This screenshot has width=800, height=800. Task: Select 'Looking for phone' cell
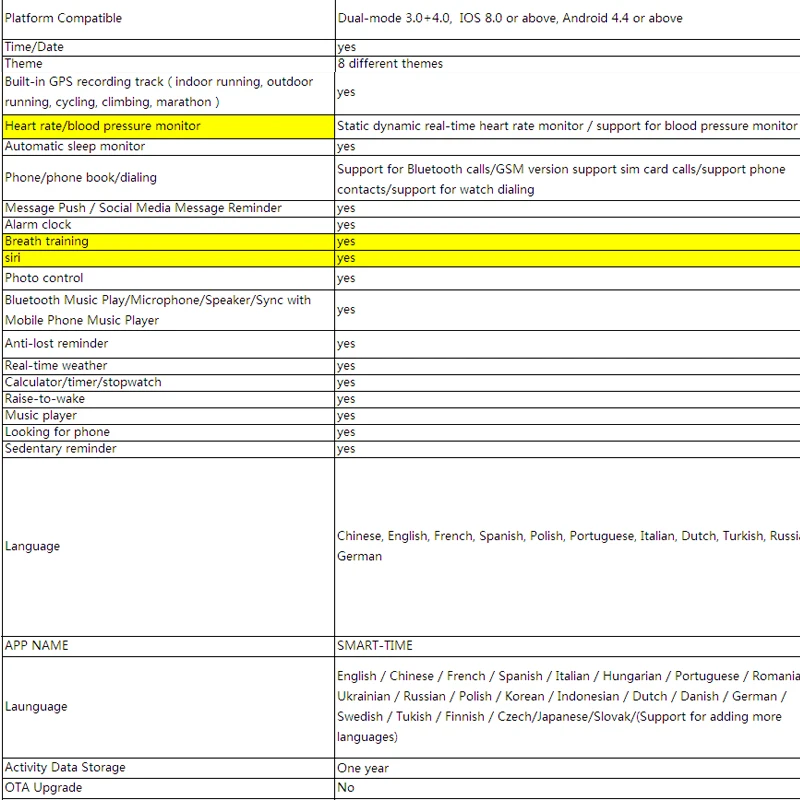(168, 433)
